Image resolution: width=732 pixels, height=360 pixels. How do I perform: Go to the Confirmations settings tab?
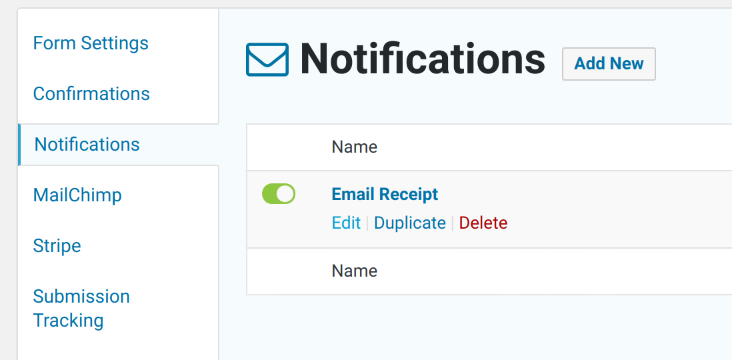coord(92,94)
